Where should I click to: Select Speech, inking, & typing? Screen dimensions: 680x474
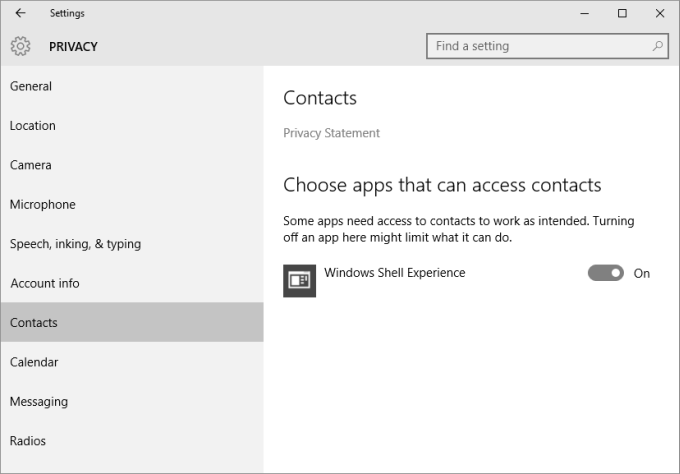[x=75, y=244]
